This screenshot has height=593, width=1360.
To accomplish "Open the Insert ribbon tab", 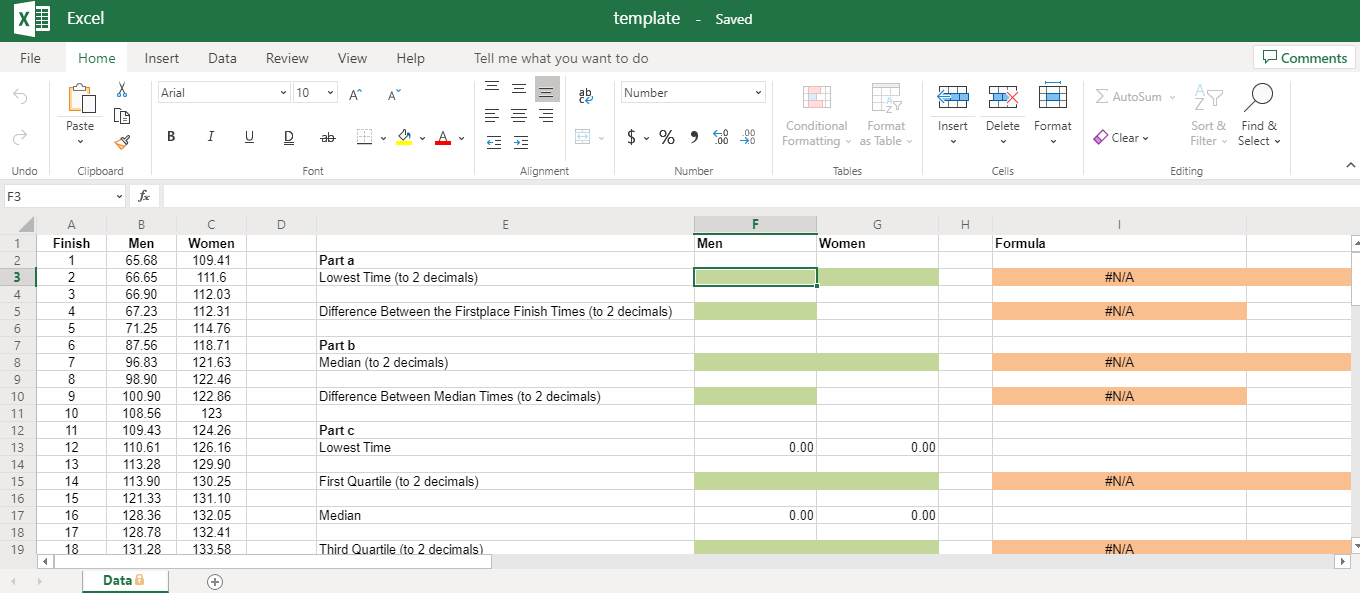I will 162,58.
